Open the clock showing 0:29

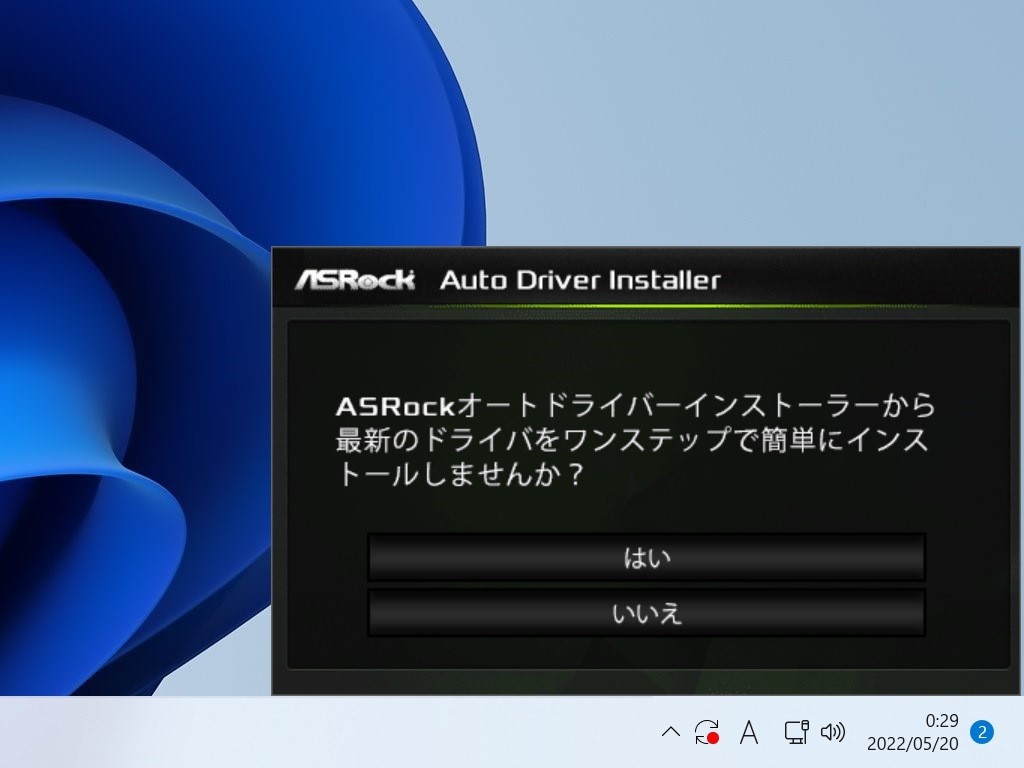[x=941, y=721]
